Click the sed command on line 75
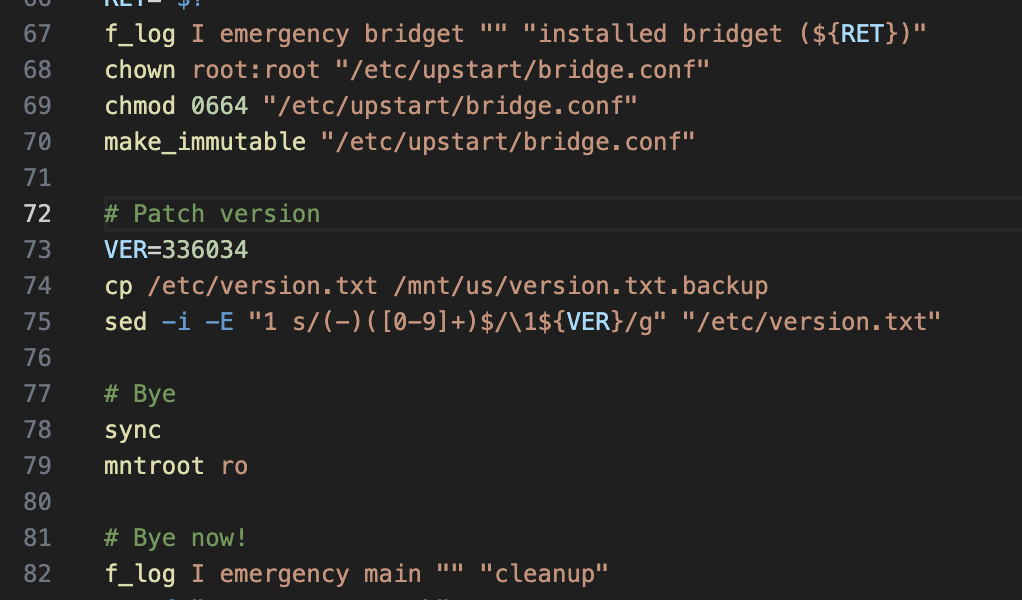Viewport: 1022px width, 600px height. (125, 322)
